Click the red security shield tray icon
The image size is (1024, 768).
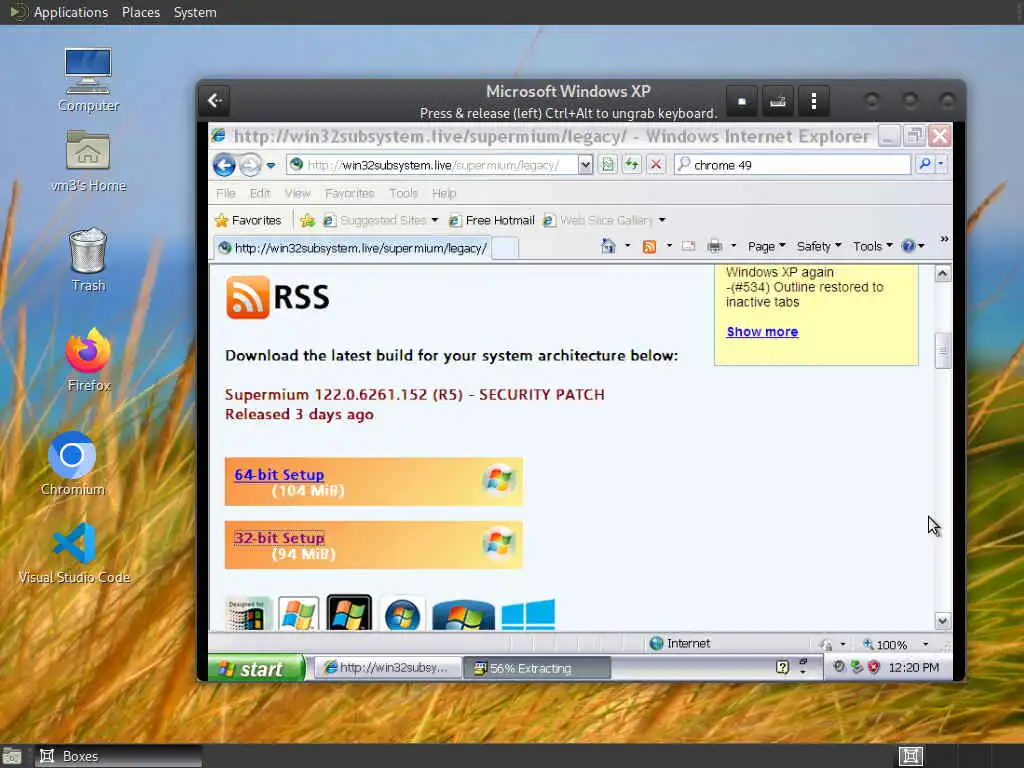[873, 667]
